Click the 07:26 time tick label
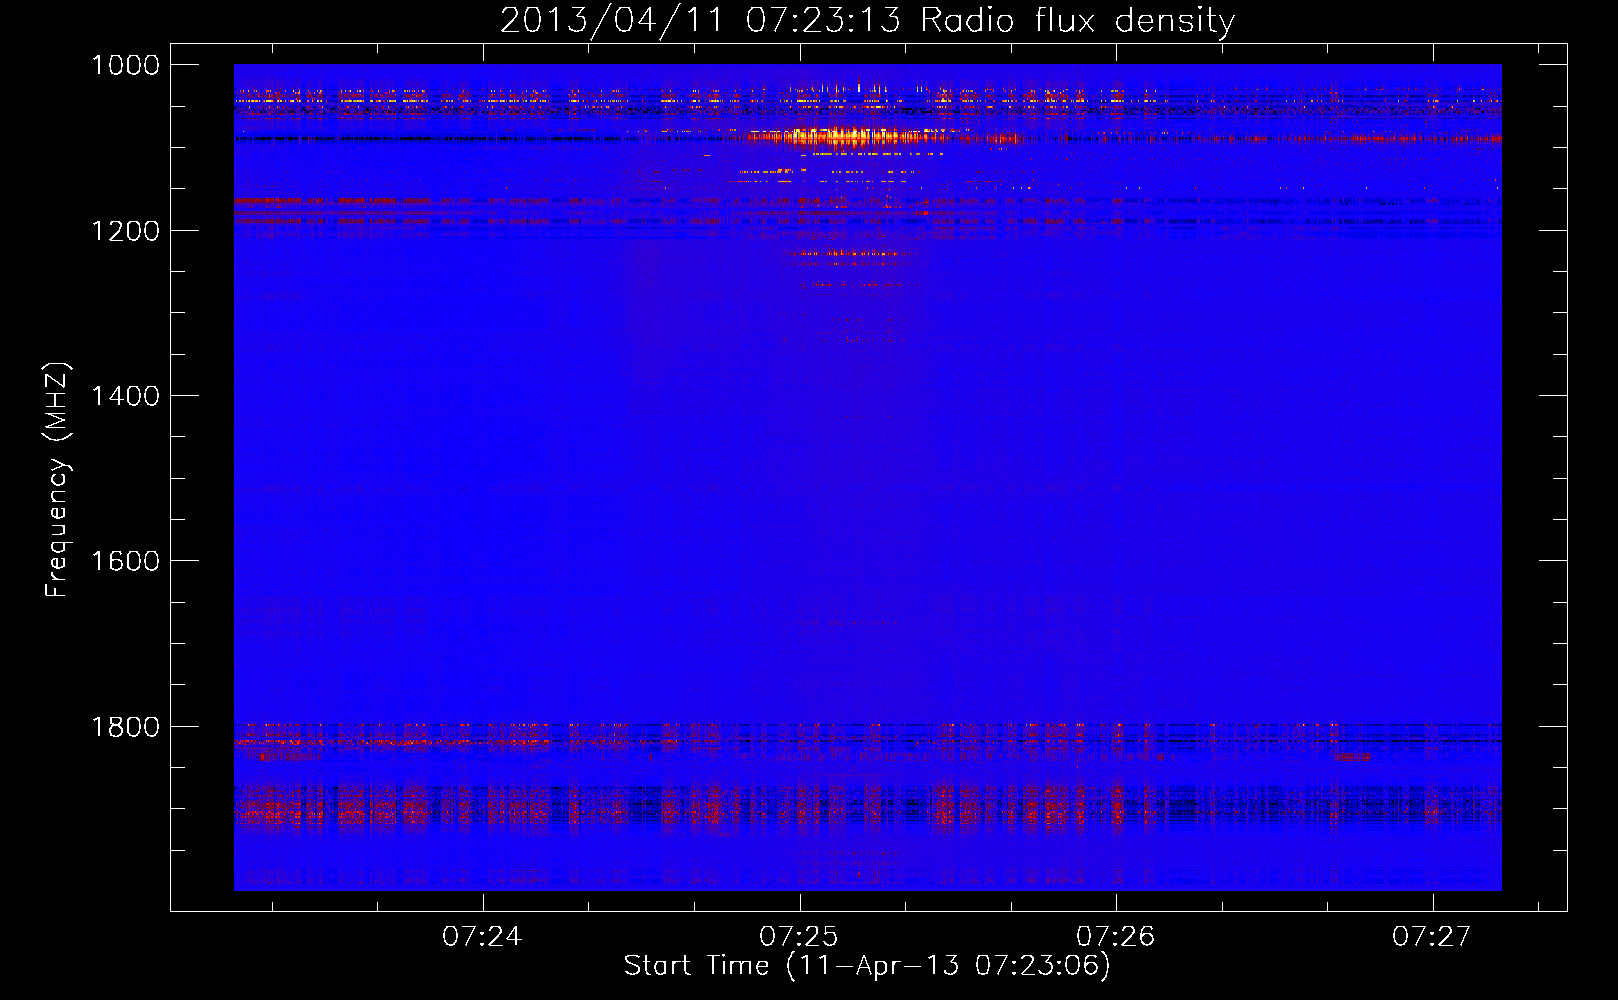This screenshot has width=1618, height=1000. click(1115, 936)
